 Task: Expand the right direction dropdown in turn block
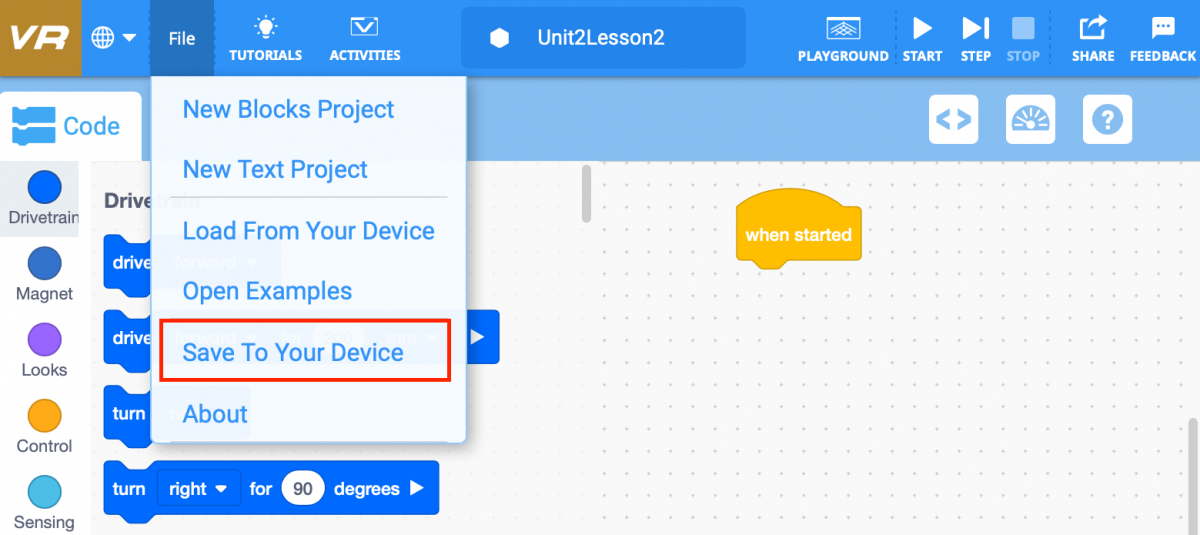tap(199, 489)
